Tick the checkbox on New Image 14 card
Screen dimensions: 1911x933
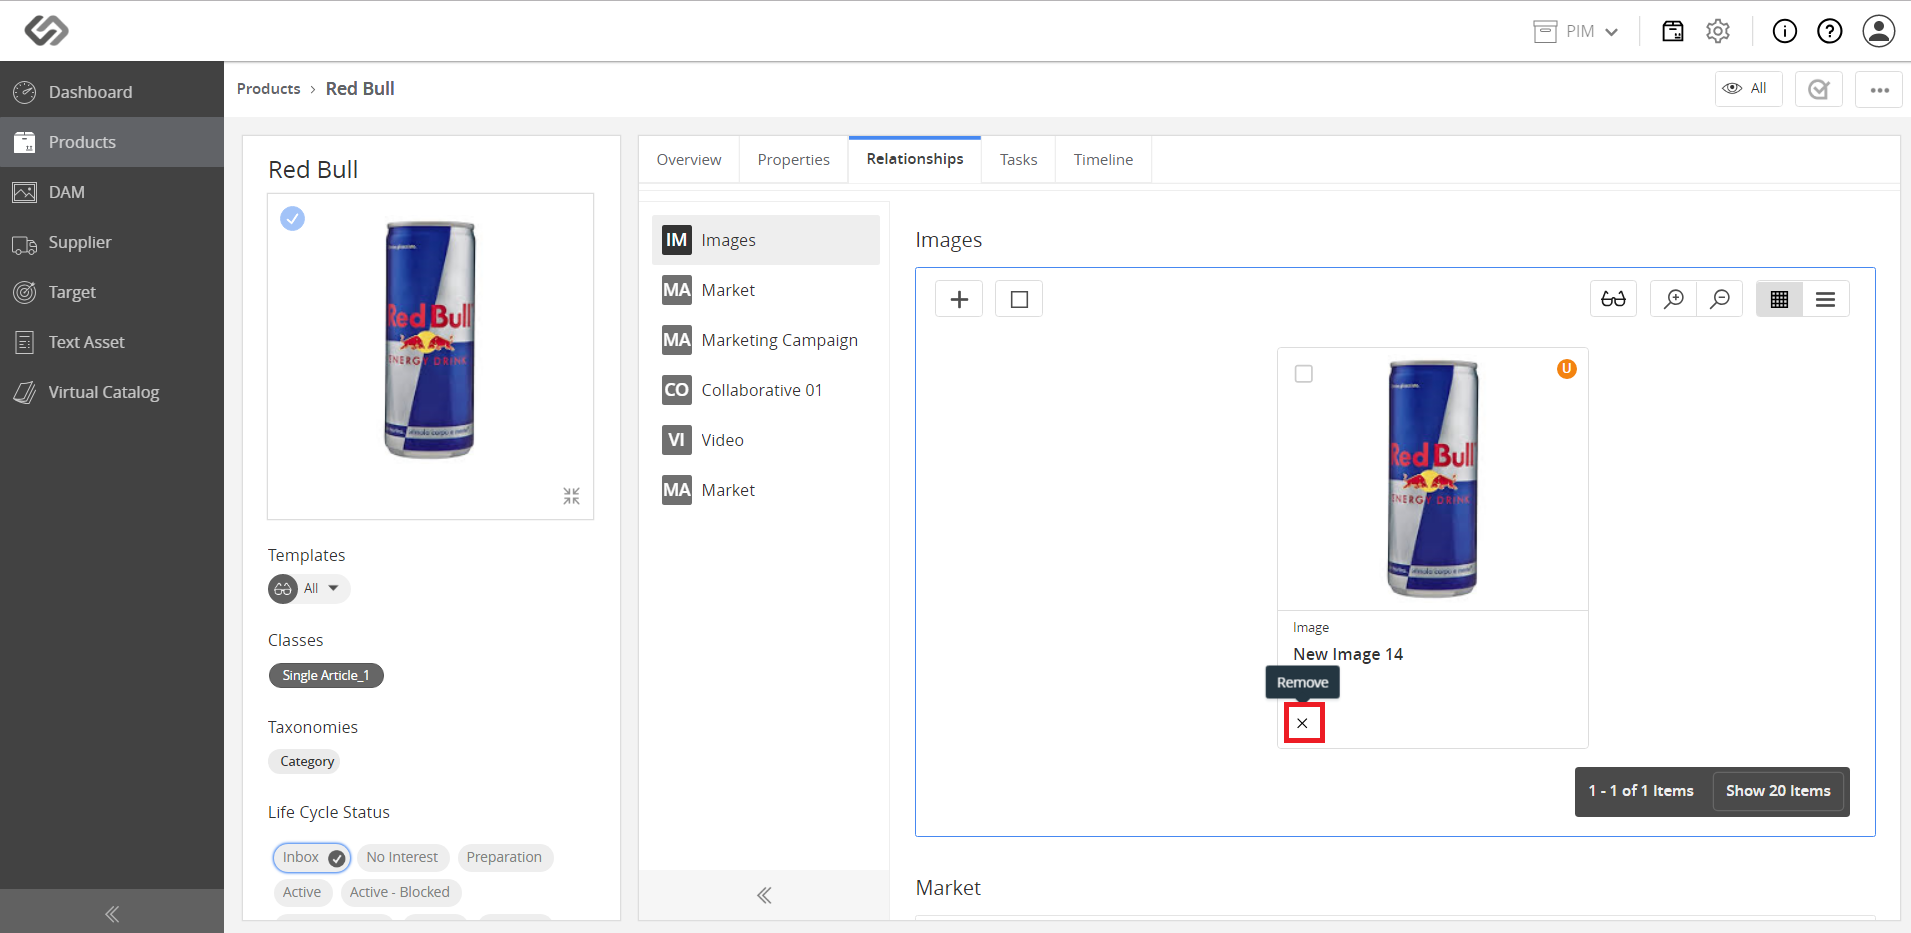point(1304,374)
